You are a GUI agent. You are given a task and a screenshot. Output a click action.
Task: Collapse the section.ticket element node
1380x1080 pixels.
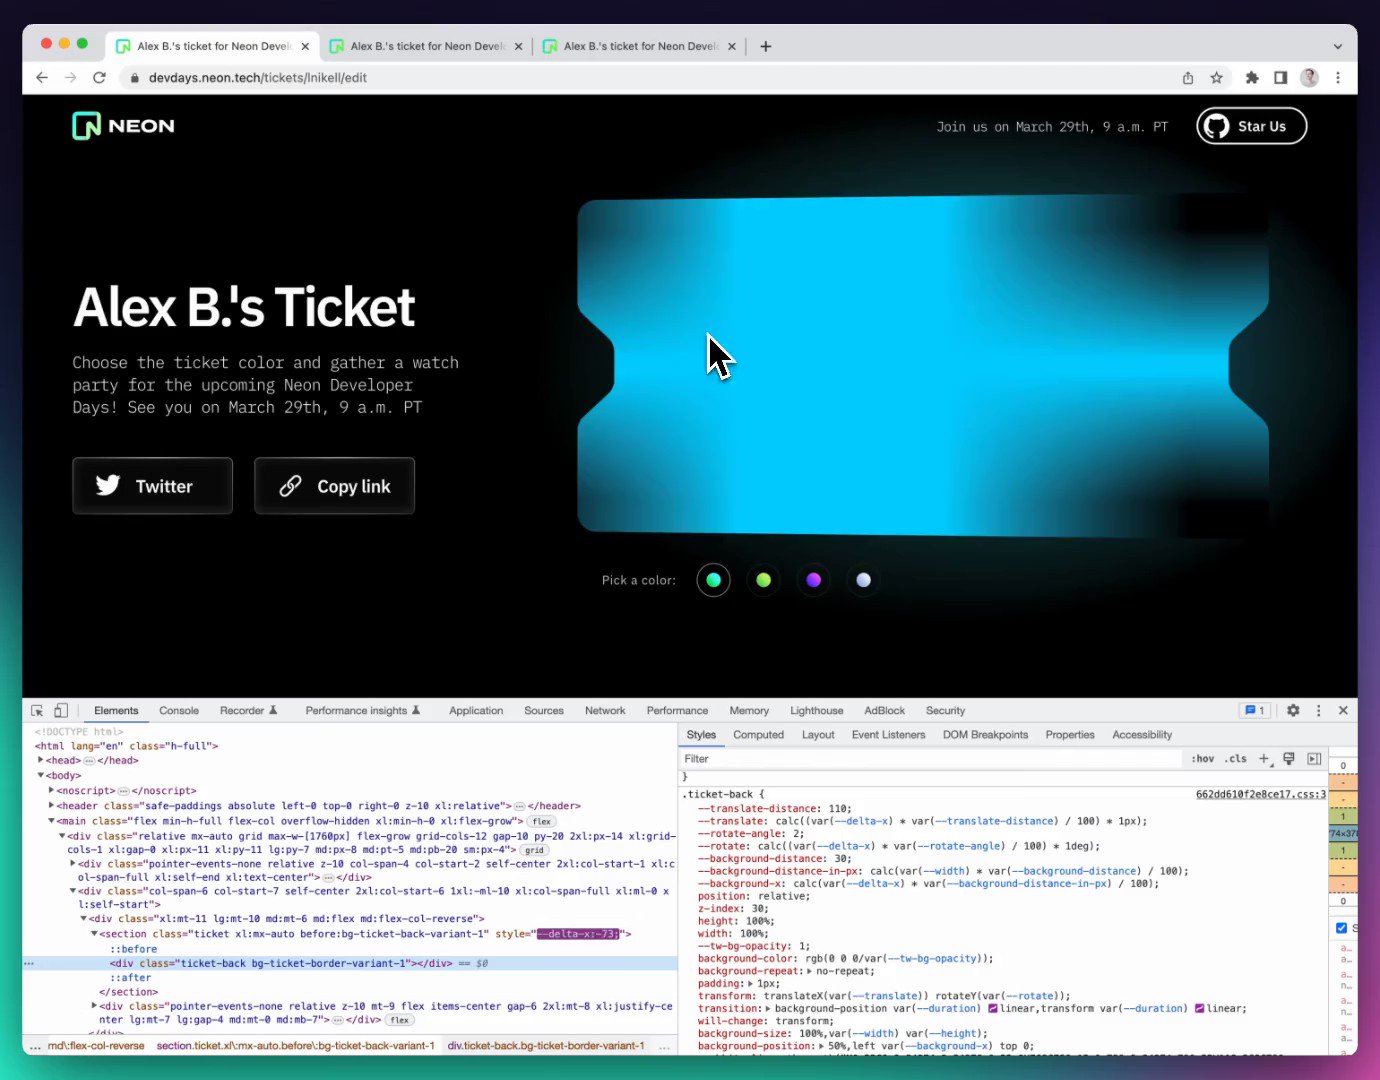pyautogui.click(x=94, y=933)
